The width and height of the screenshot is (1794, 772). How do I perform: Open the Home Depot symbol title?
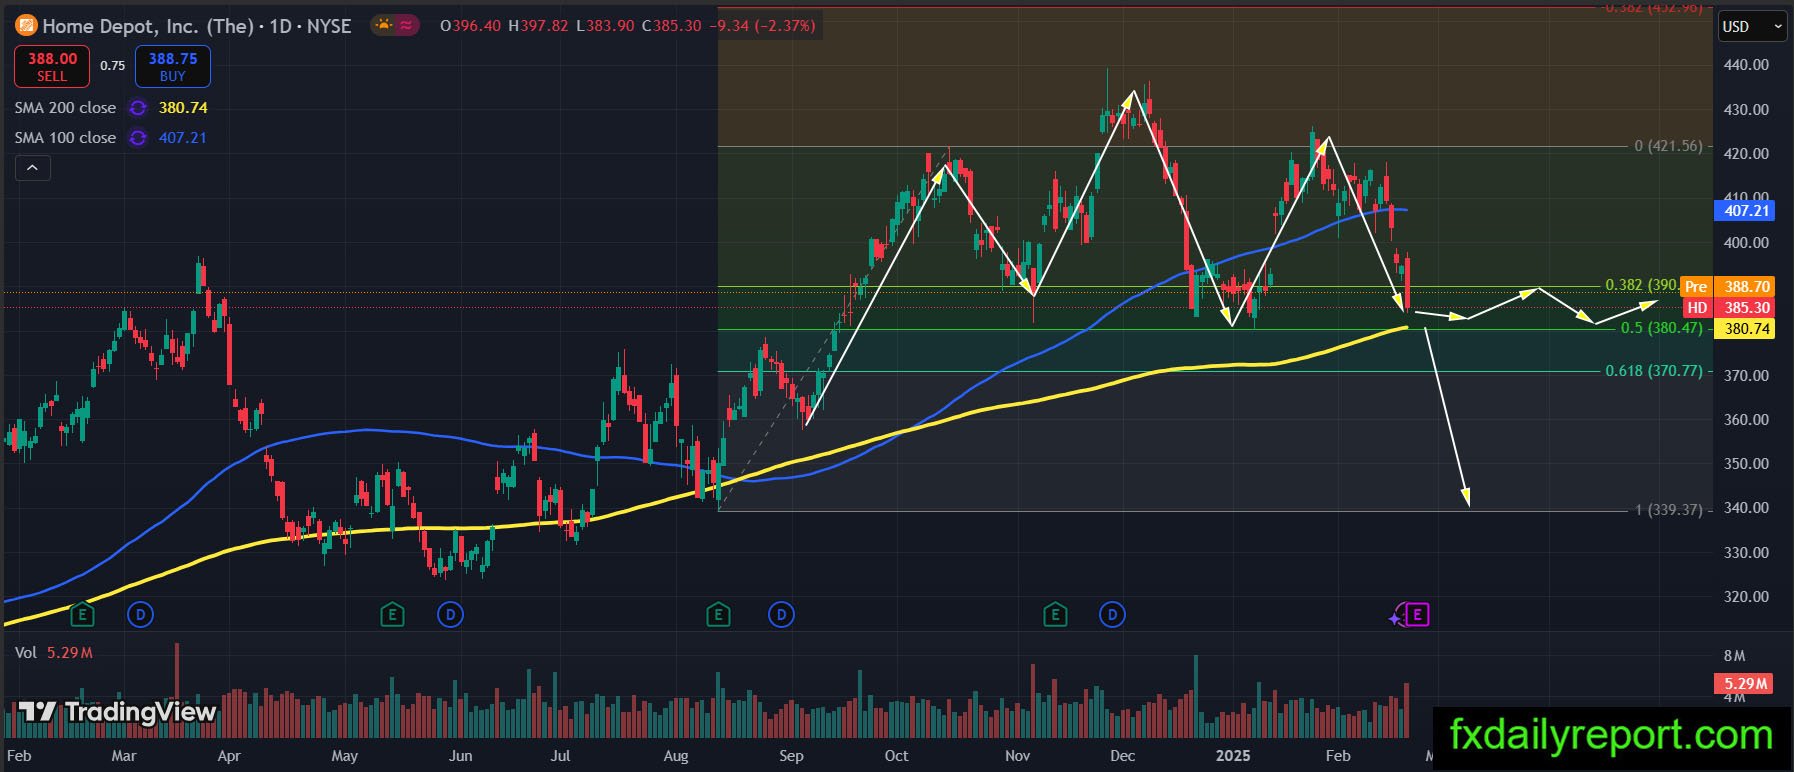(x=197, y=26)
